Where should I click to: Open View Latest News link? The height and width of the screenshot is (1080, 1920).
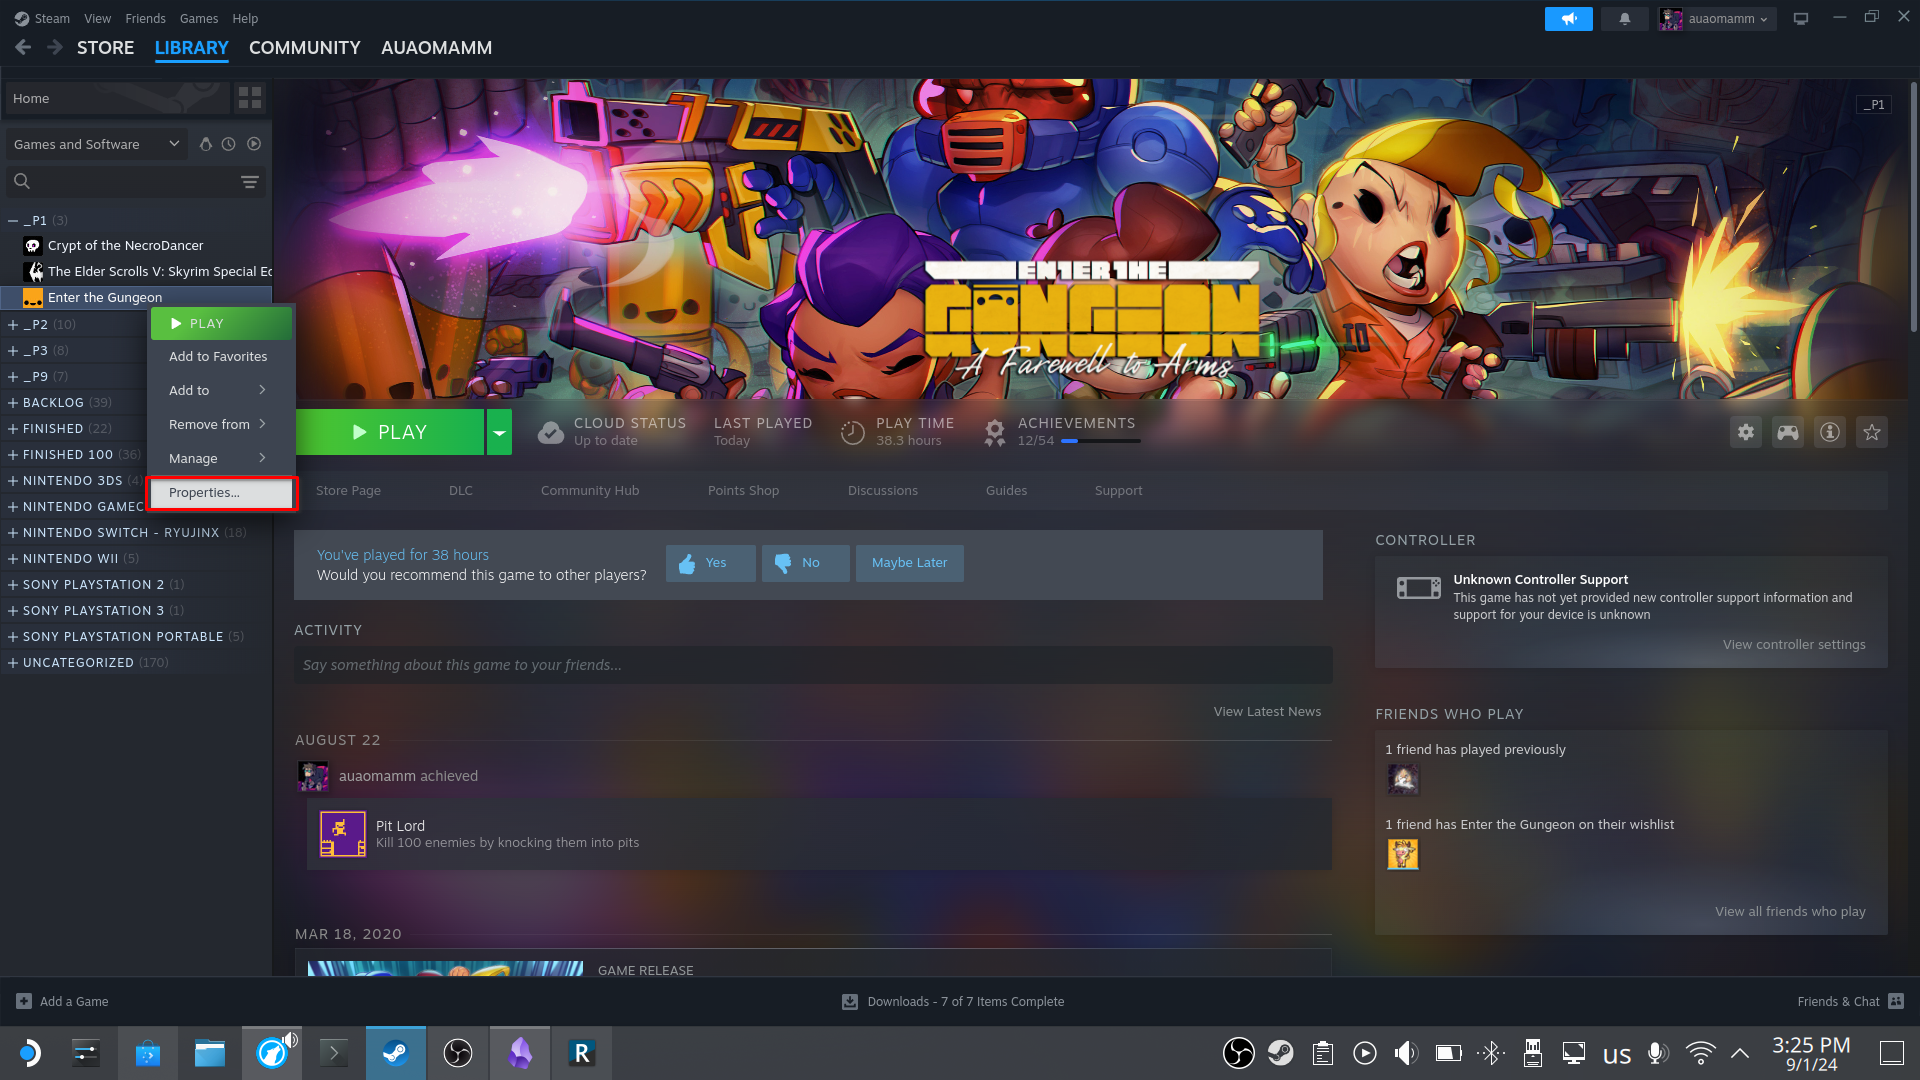[x=1267, y=711]
